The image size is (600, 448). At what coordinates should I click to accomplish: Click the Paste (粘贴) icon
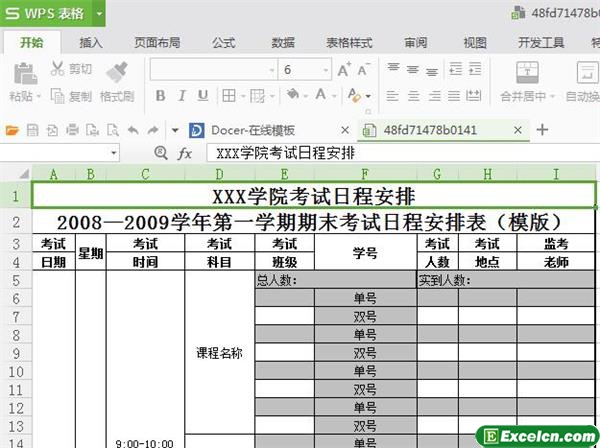[x=21, y=73]
